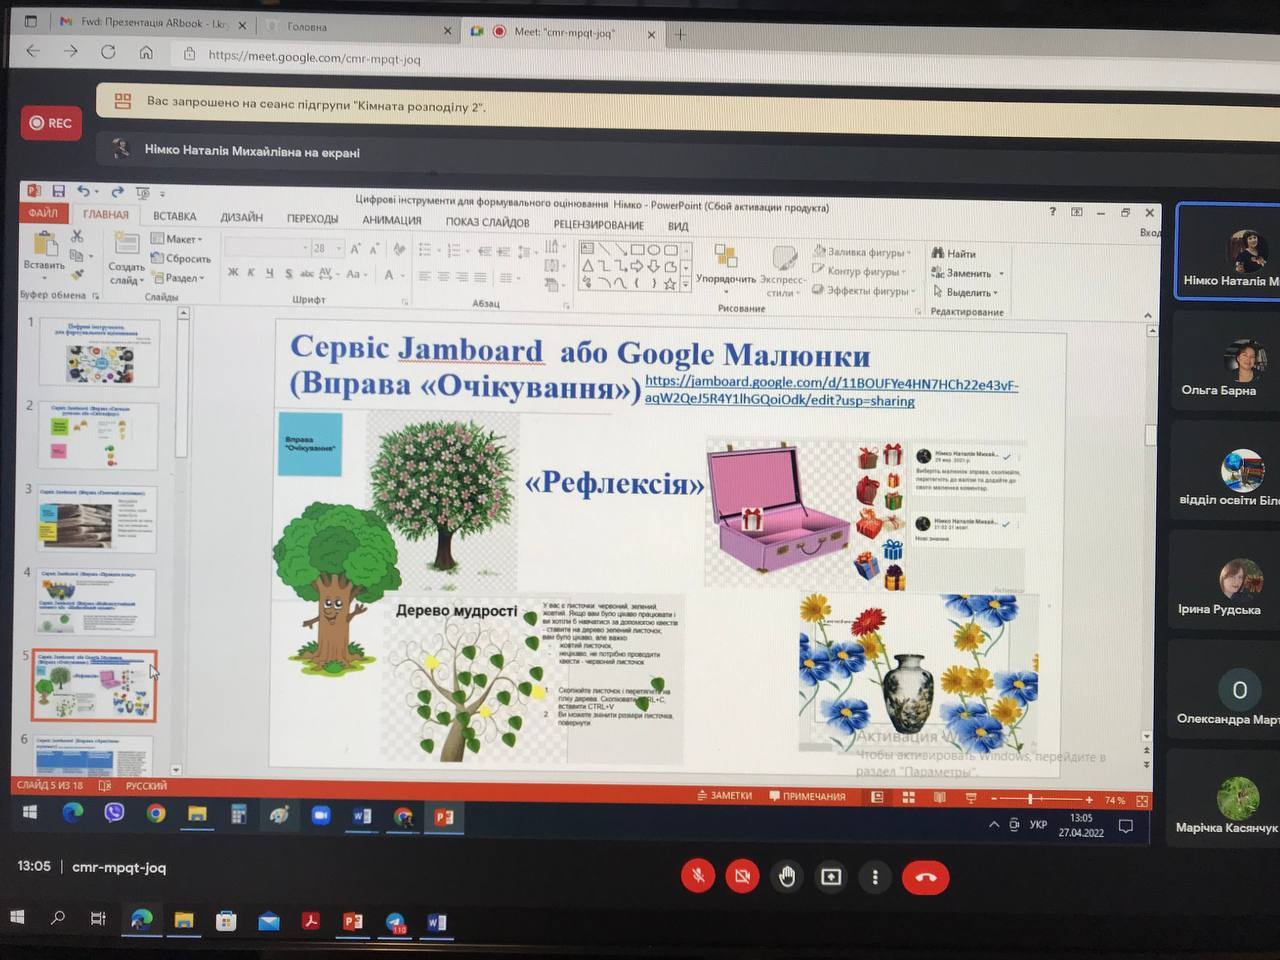Open the Выделить select dropdown
This screenshot has width=1280, height=960.
(965, 292)
